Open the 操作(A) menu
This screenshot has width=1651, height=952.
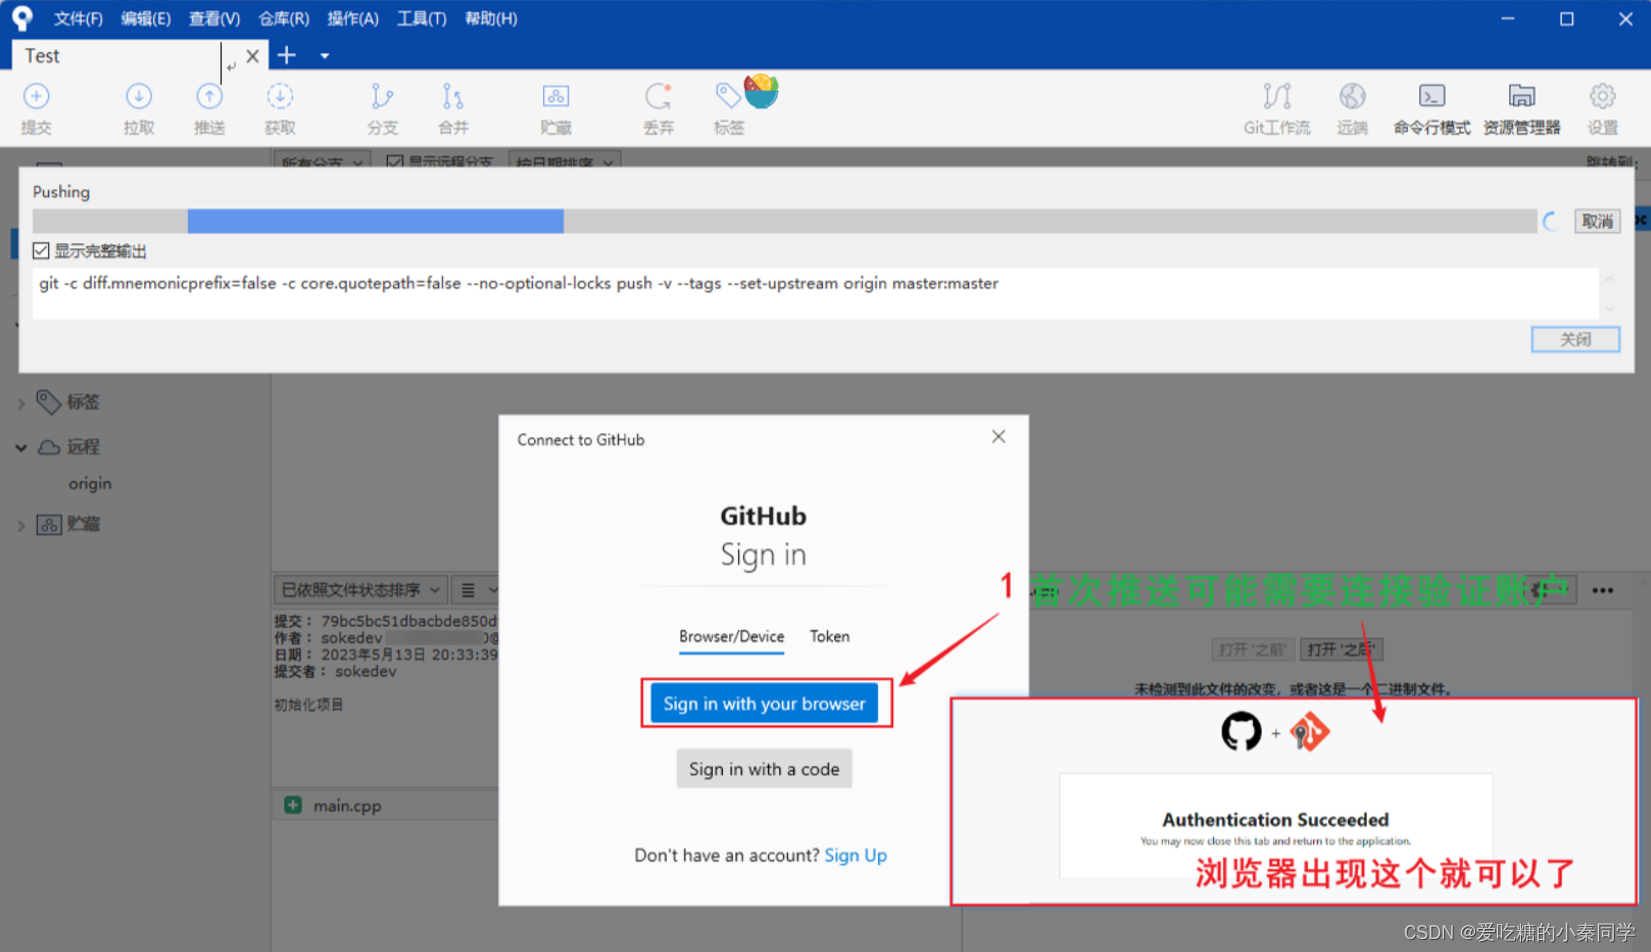coord(353,19)
